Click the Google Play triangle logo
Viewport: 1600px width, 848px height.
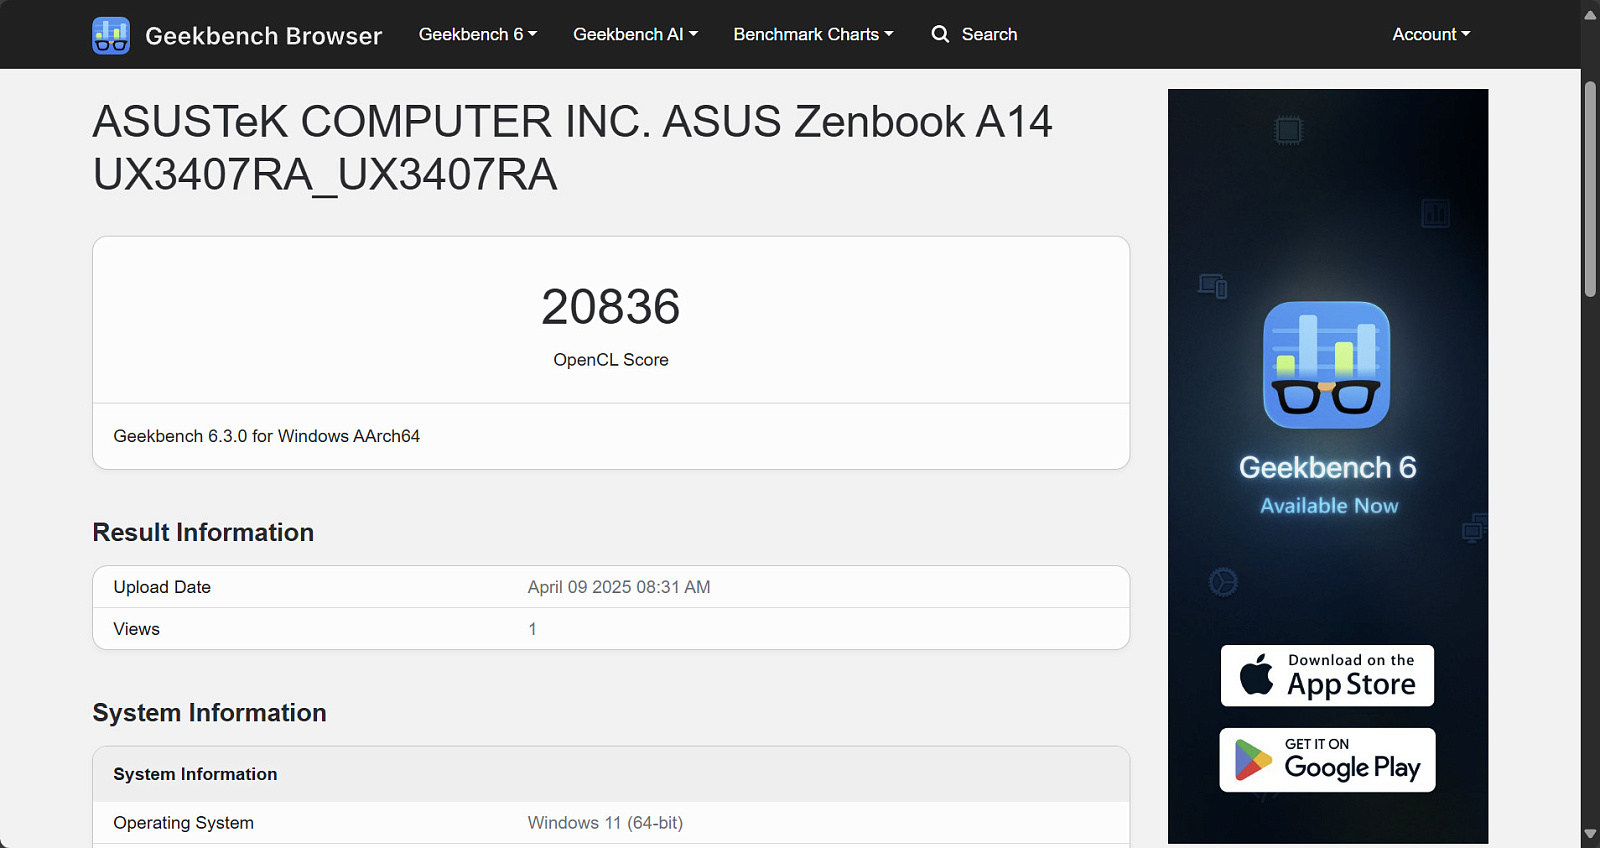[x=1253, y=760]
